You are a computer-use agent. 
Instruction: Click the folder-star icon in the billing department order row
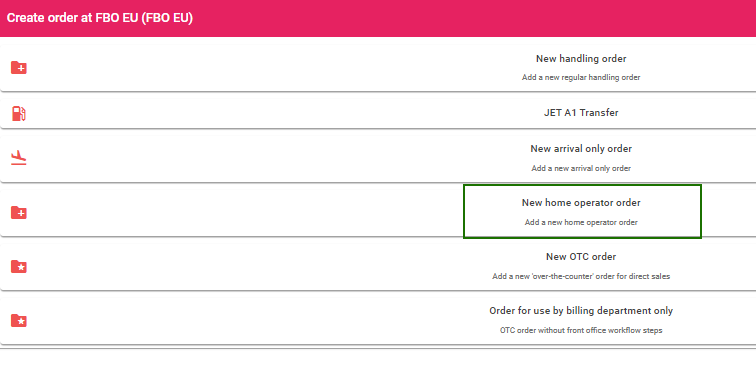pos(19,320)
